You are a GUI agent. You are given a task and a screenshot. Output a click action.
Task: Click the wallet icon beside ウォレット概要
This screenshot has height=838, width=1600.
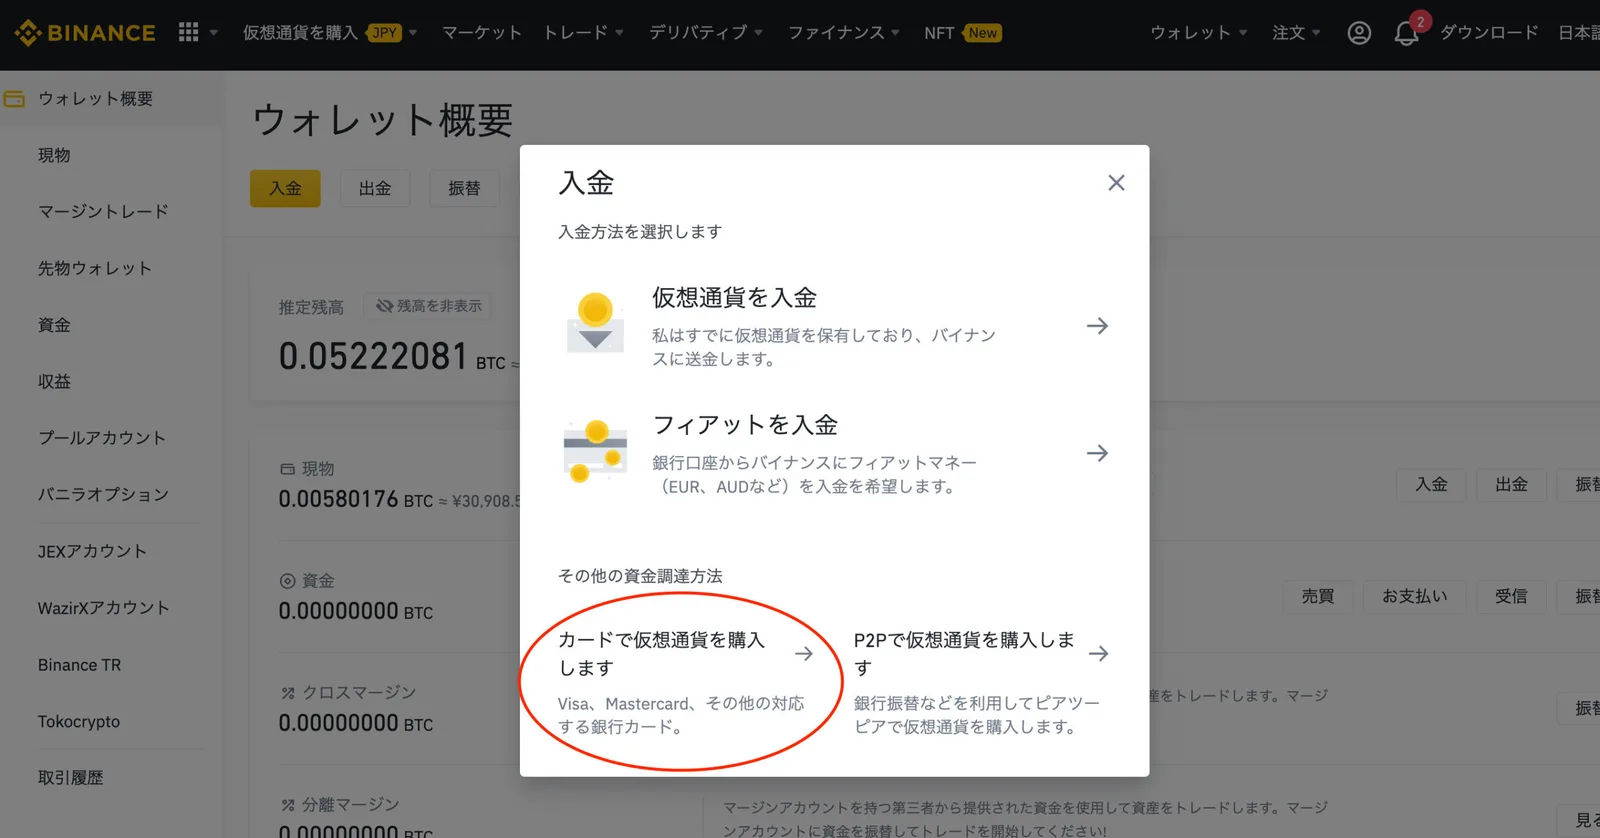[14, 99]
